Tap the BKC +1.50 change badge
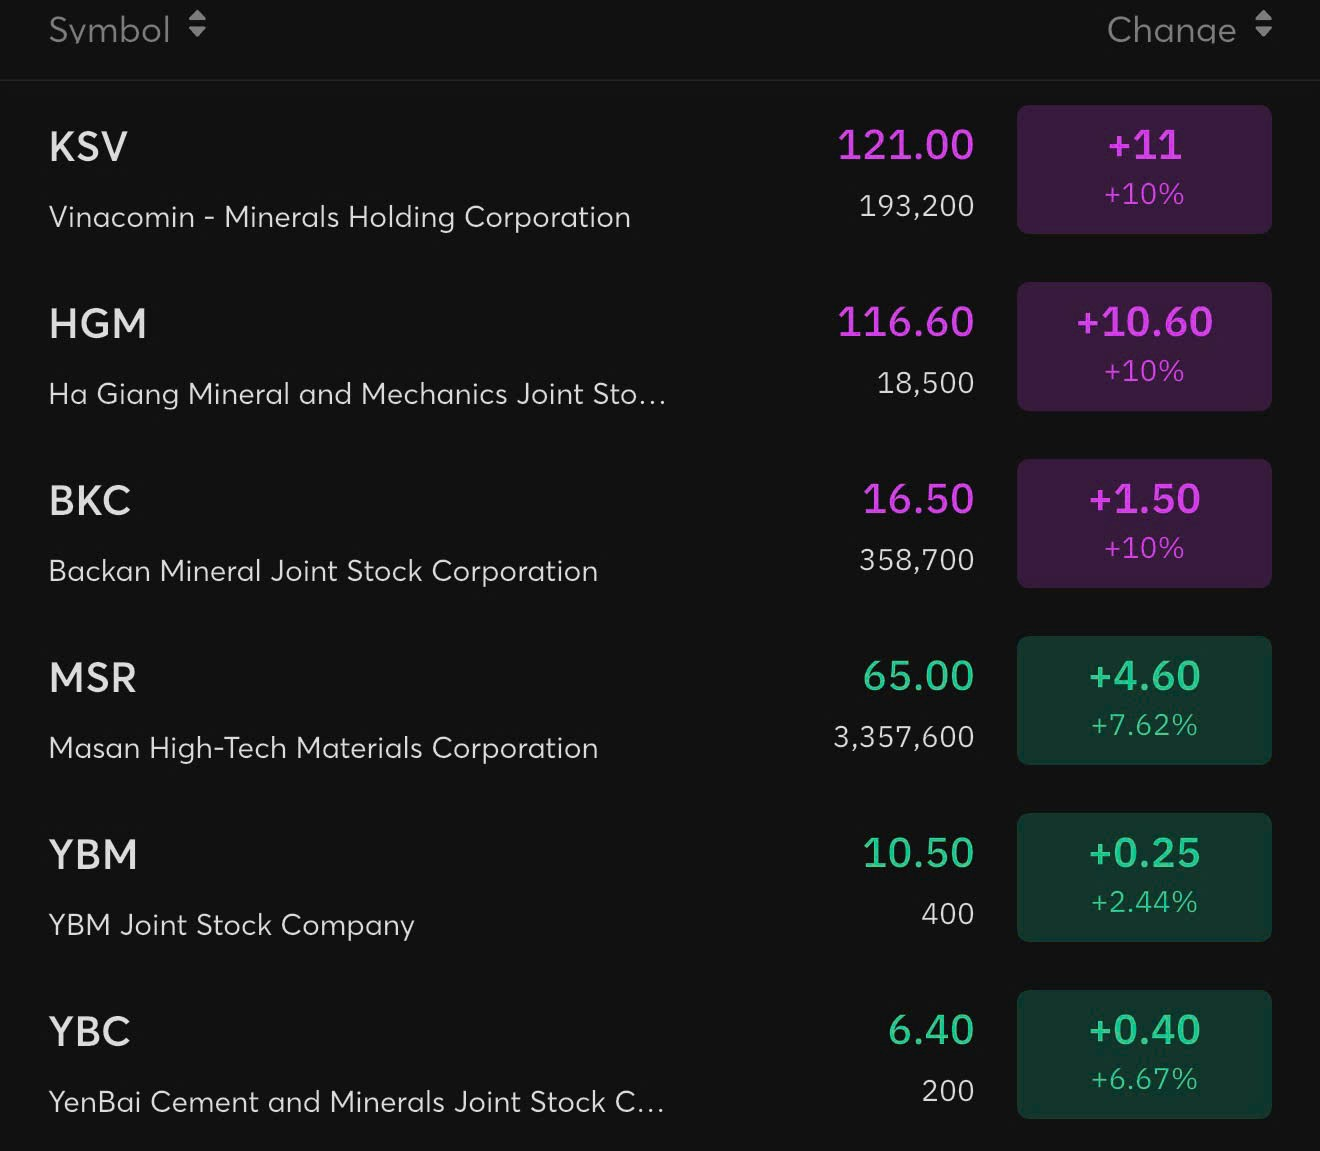1320x1151 pixels. pyautogui.click(x=1144, y=523)
